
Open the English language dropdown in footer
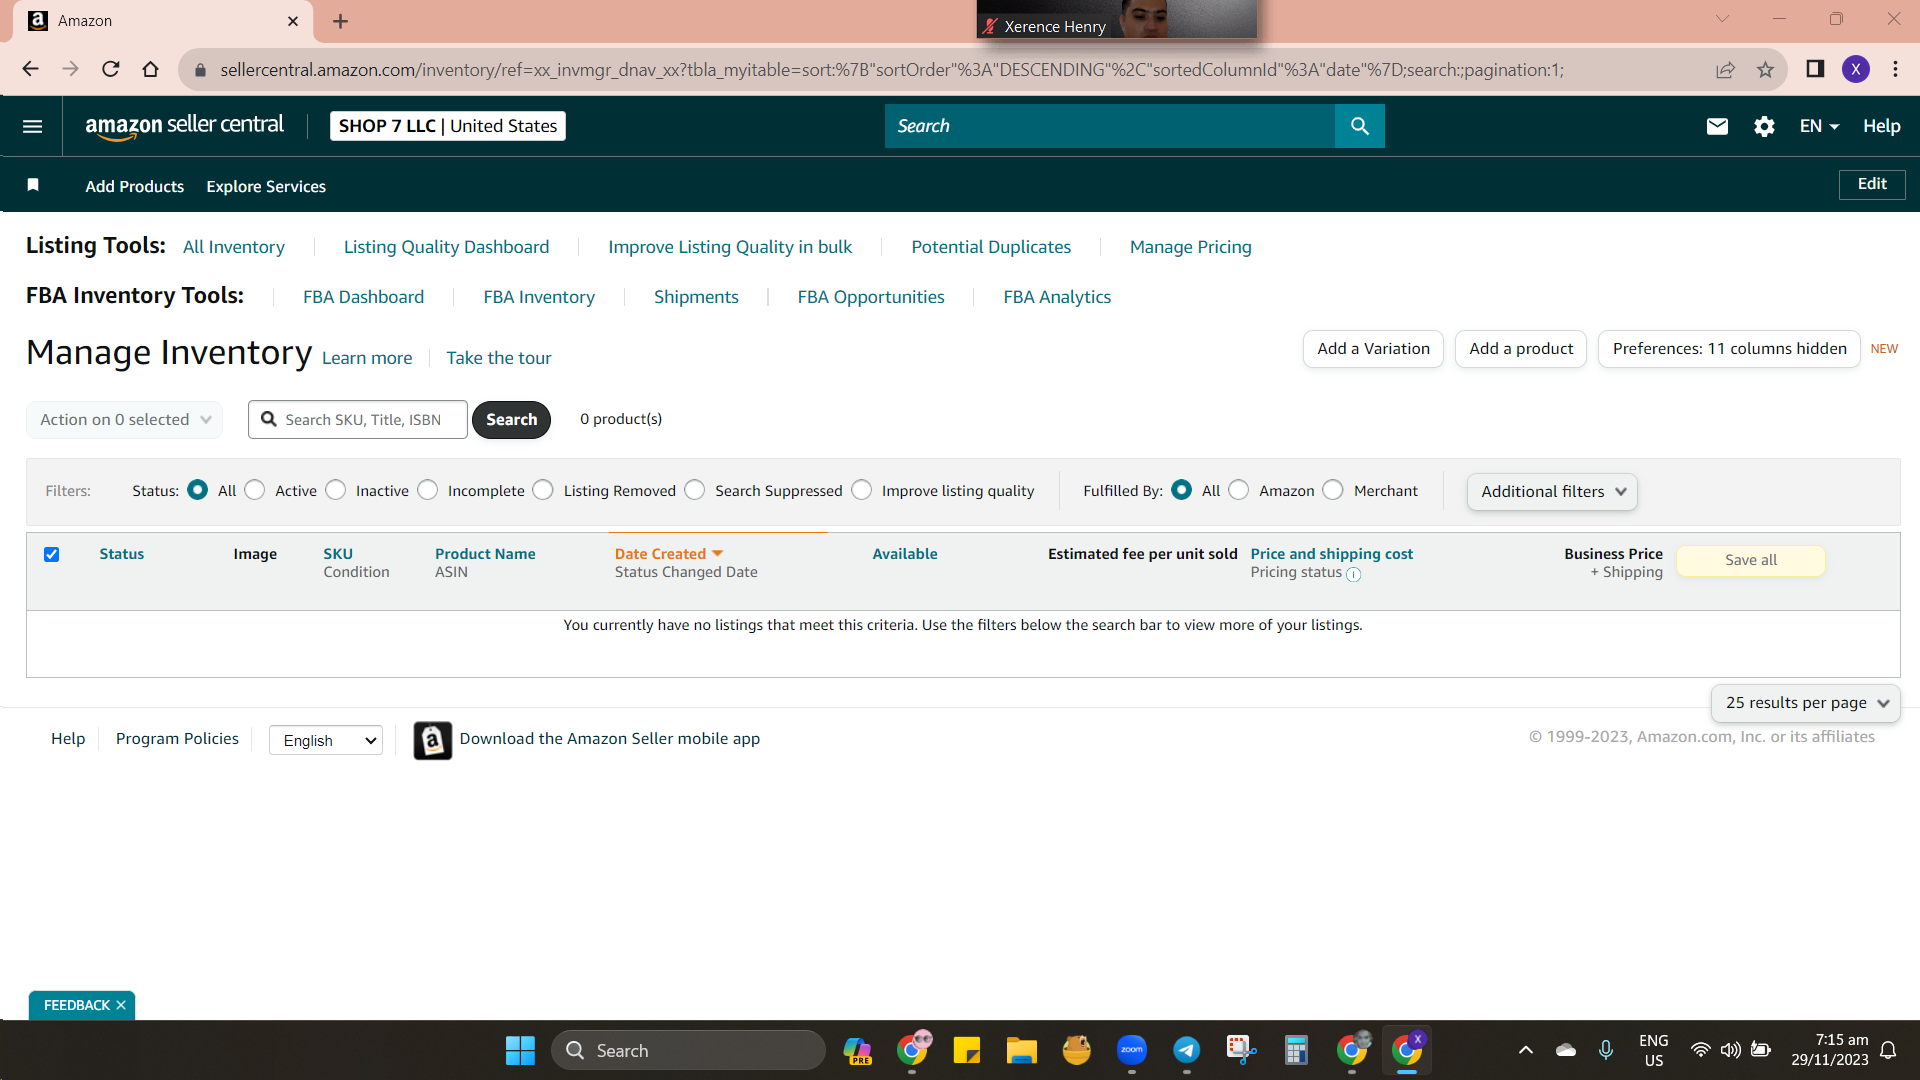326,740
